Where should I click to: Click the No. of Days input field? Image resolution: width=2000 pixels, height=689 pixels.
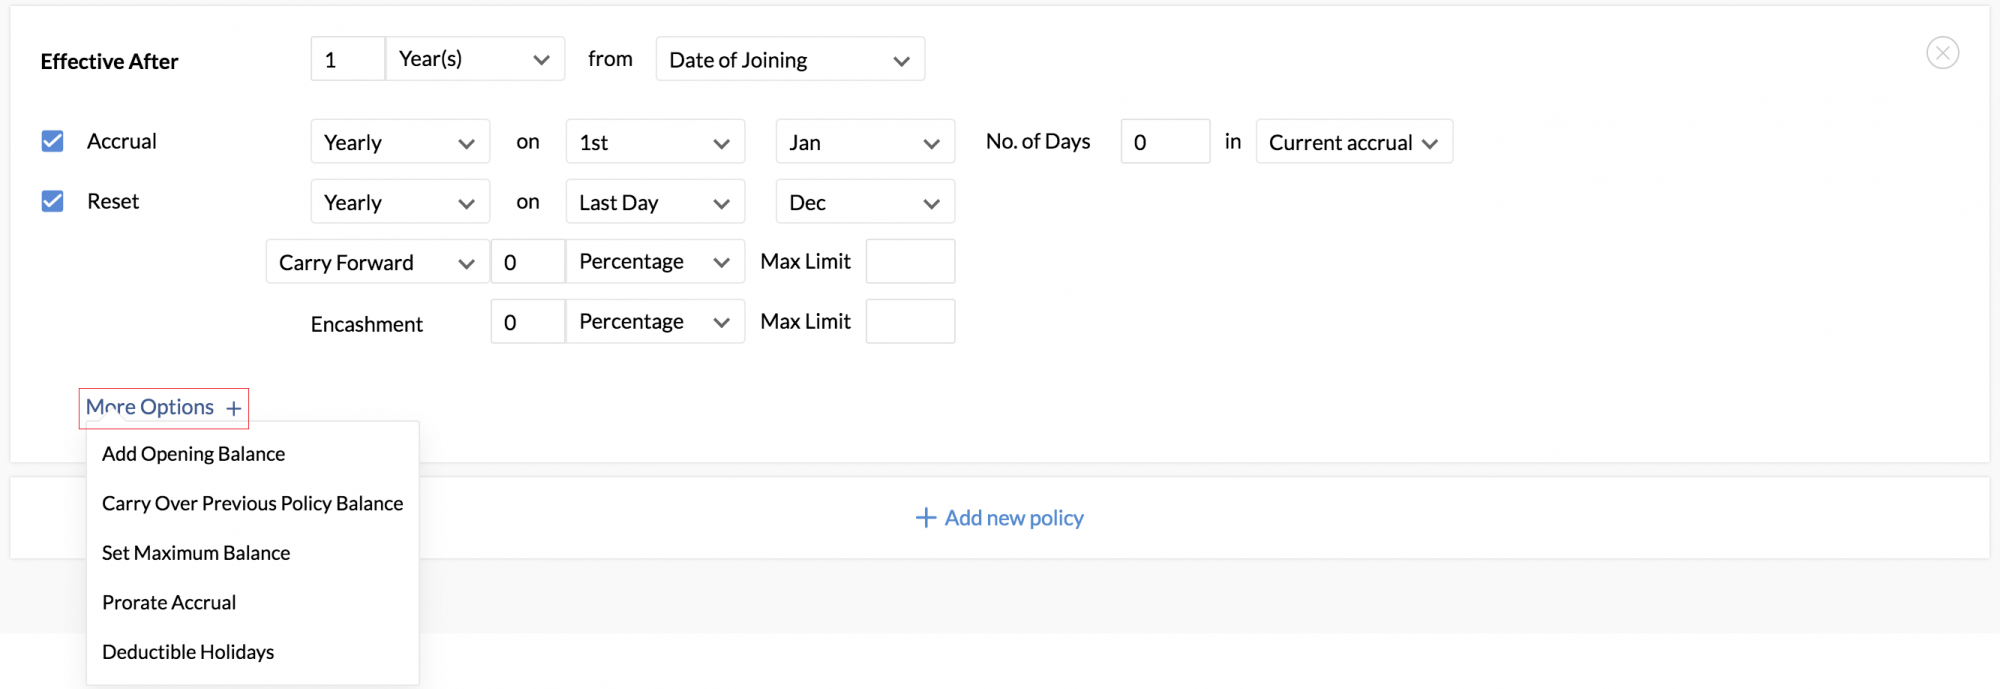coord(1165,142)
